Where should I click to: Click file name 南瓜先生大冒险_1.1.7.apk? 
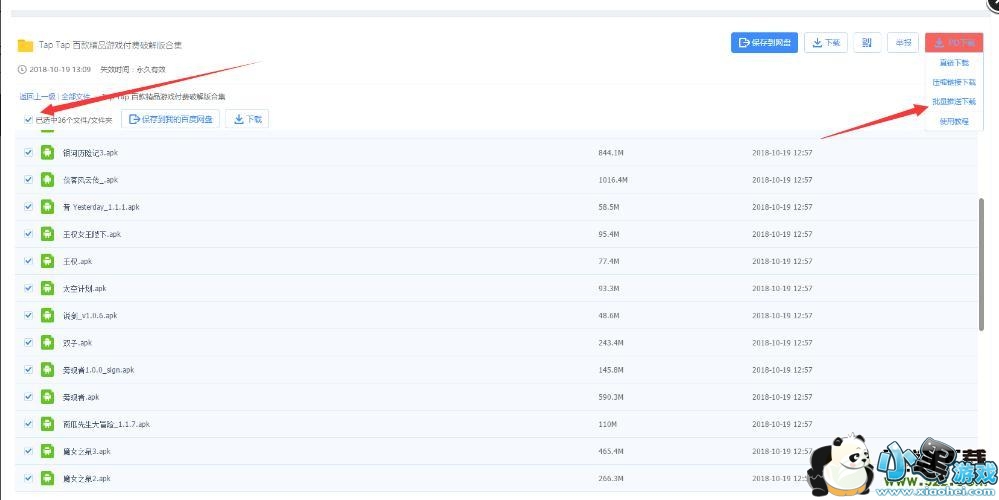[106, 424]
